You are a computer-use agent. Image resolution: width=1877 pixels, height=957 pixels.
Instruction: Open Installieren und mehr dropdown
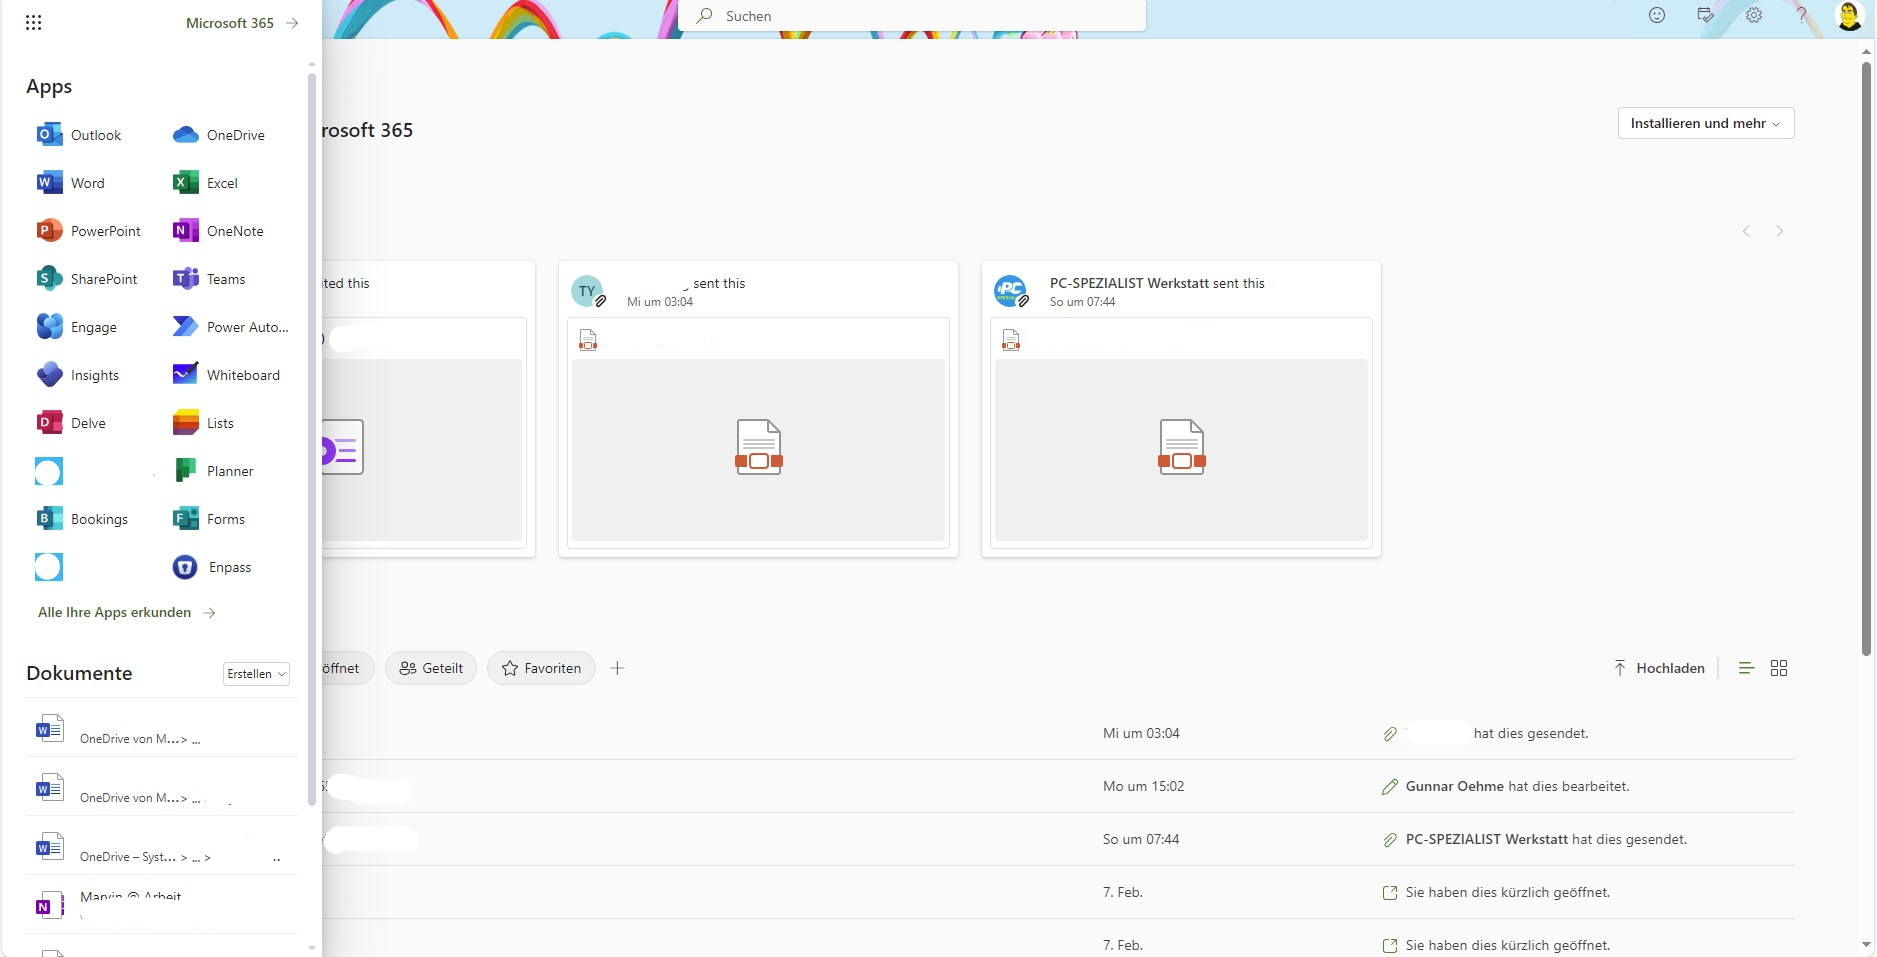[x=1705, y=123]
